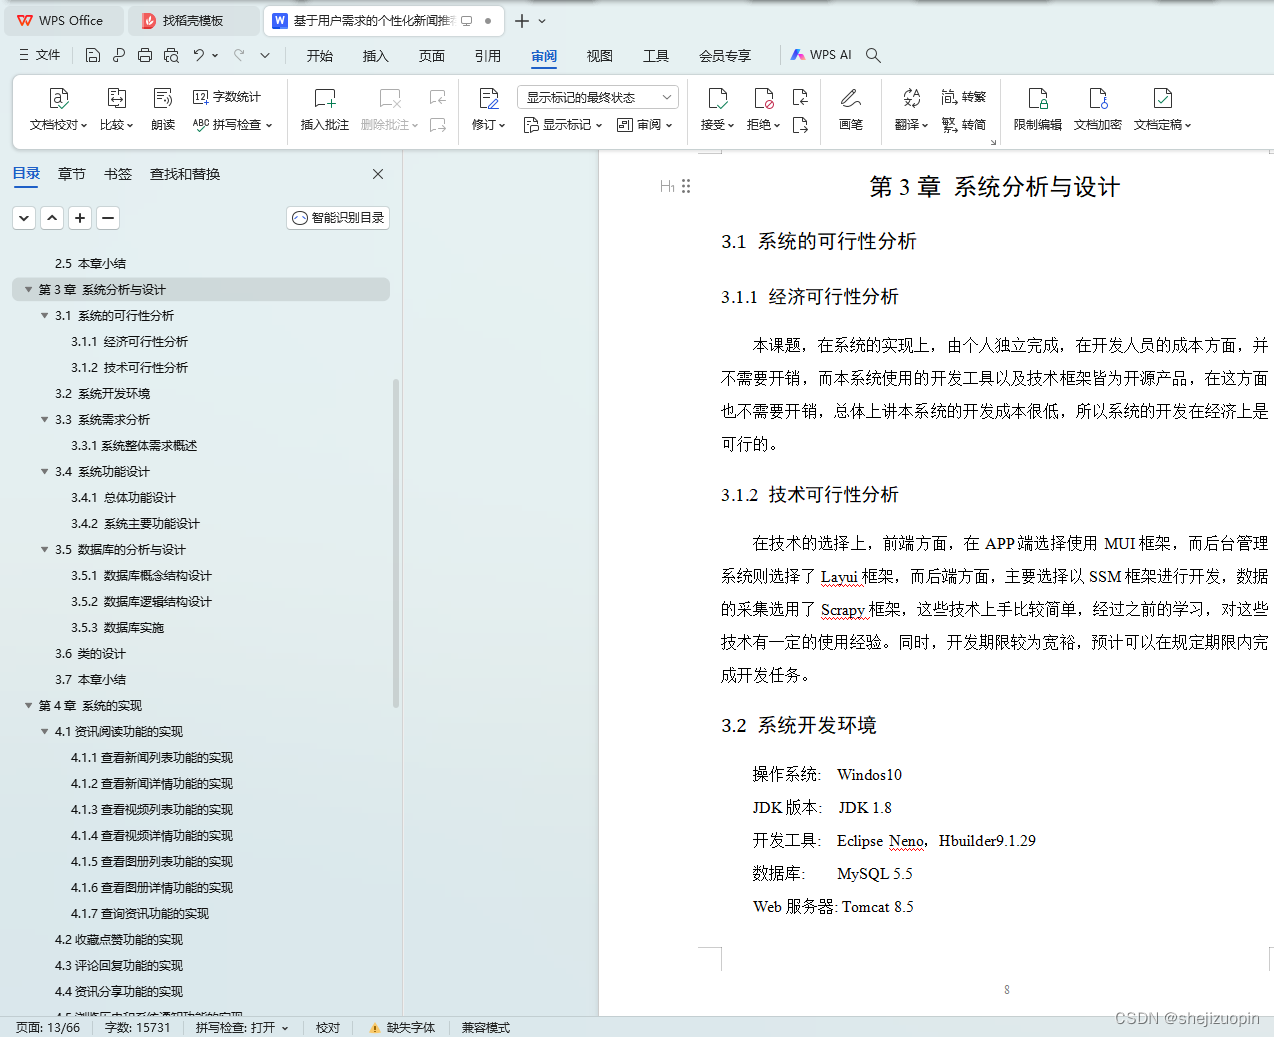Switch to 找稻壳模板 window tab
Viewport: 1274px width, 1037px height.
click(193, 21)
